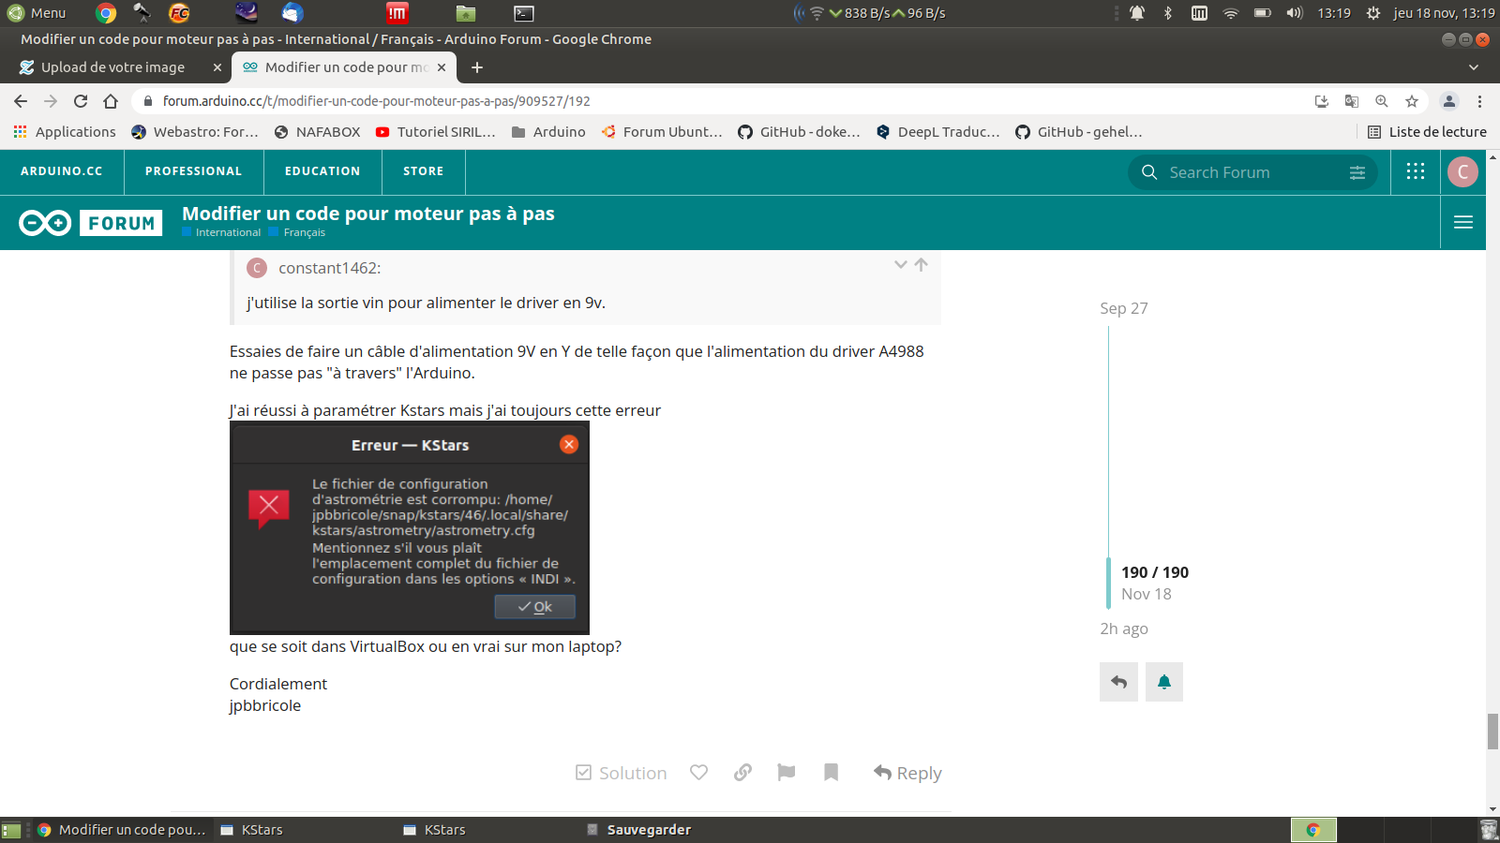Open Liste de lecture panel
Viewport: 1500px width, 843px height.
pyautogui.click(x=1427, y=132)
